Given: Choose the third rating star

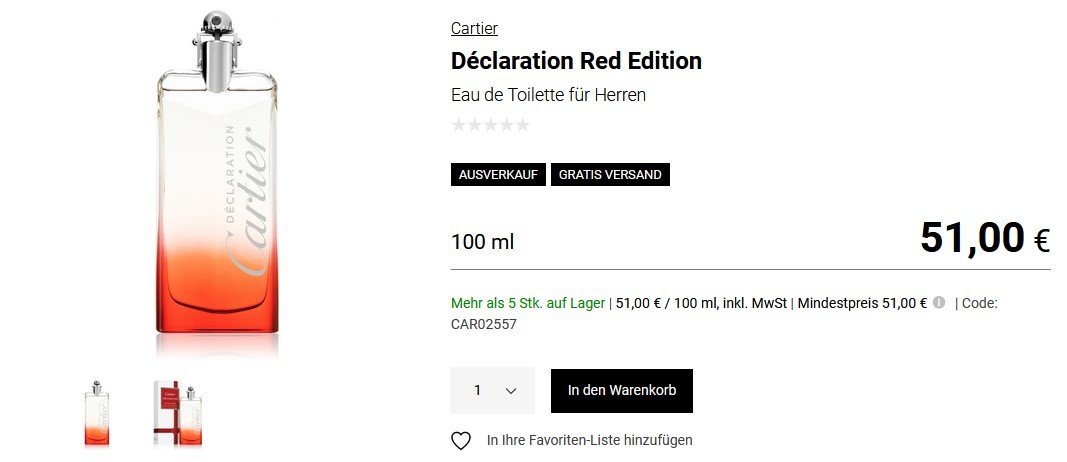Looking at the screenshot, I should point(491,125).
